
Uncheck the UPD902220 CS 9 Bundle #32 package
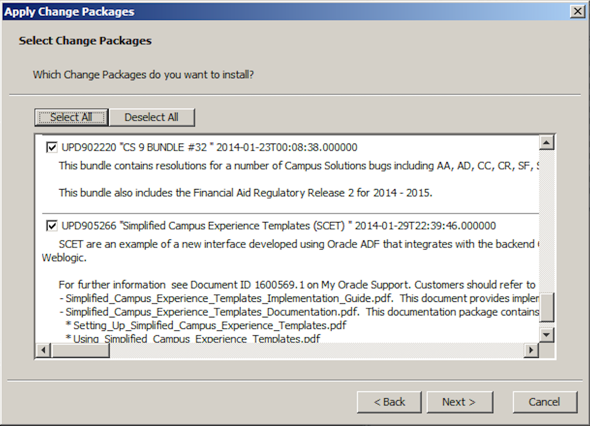tap(52, 147)
